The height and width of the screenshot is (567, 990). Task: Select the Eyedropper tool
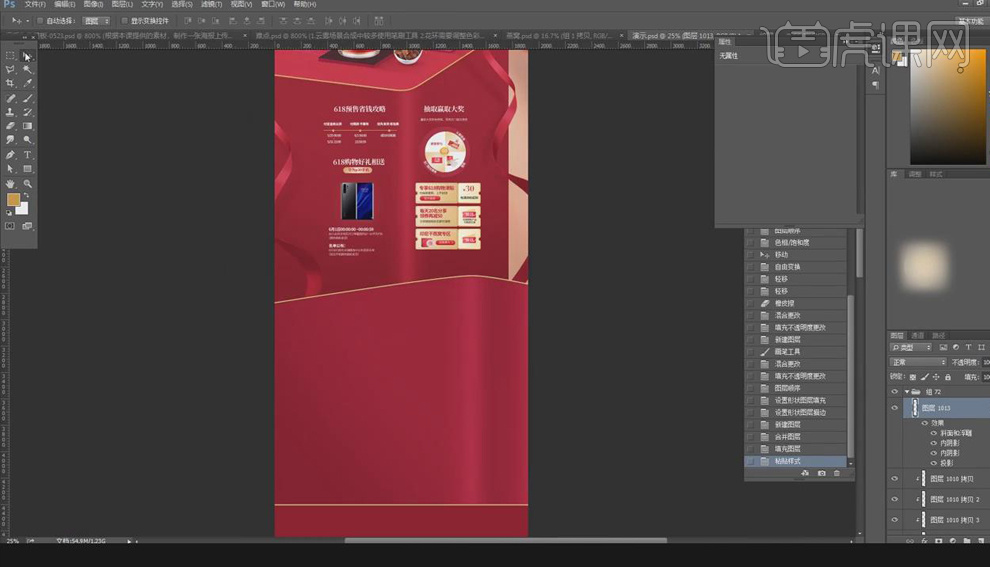(27, 83)
